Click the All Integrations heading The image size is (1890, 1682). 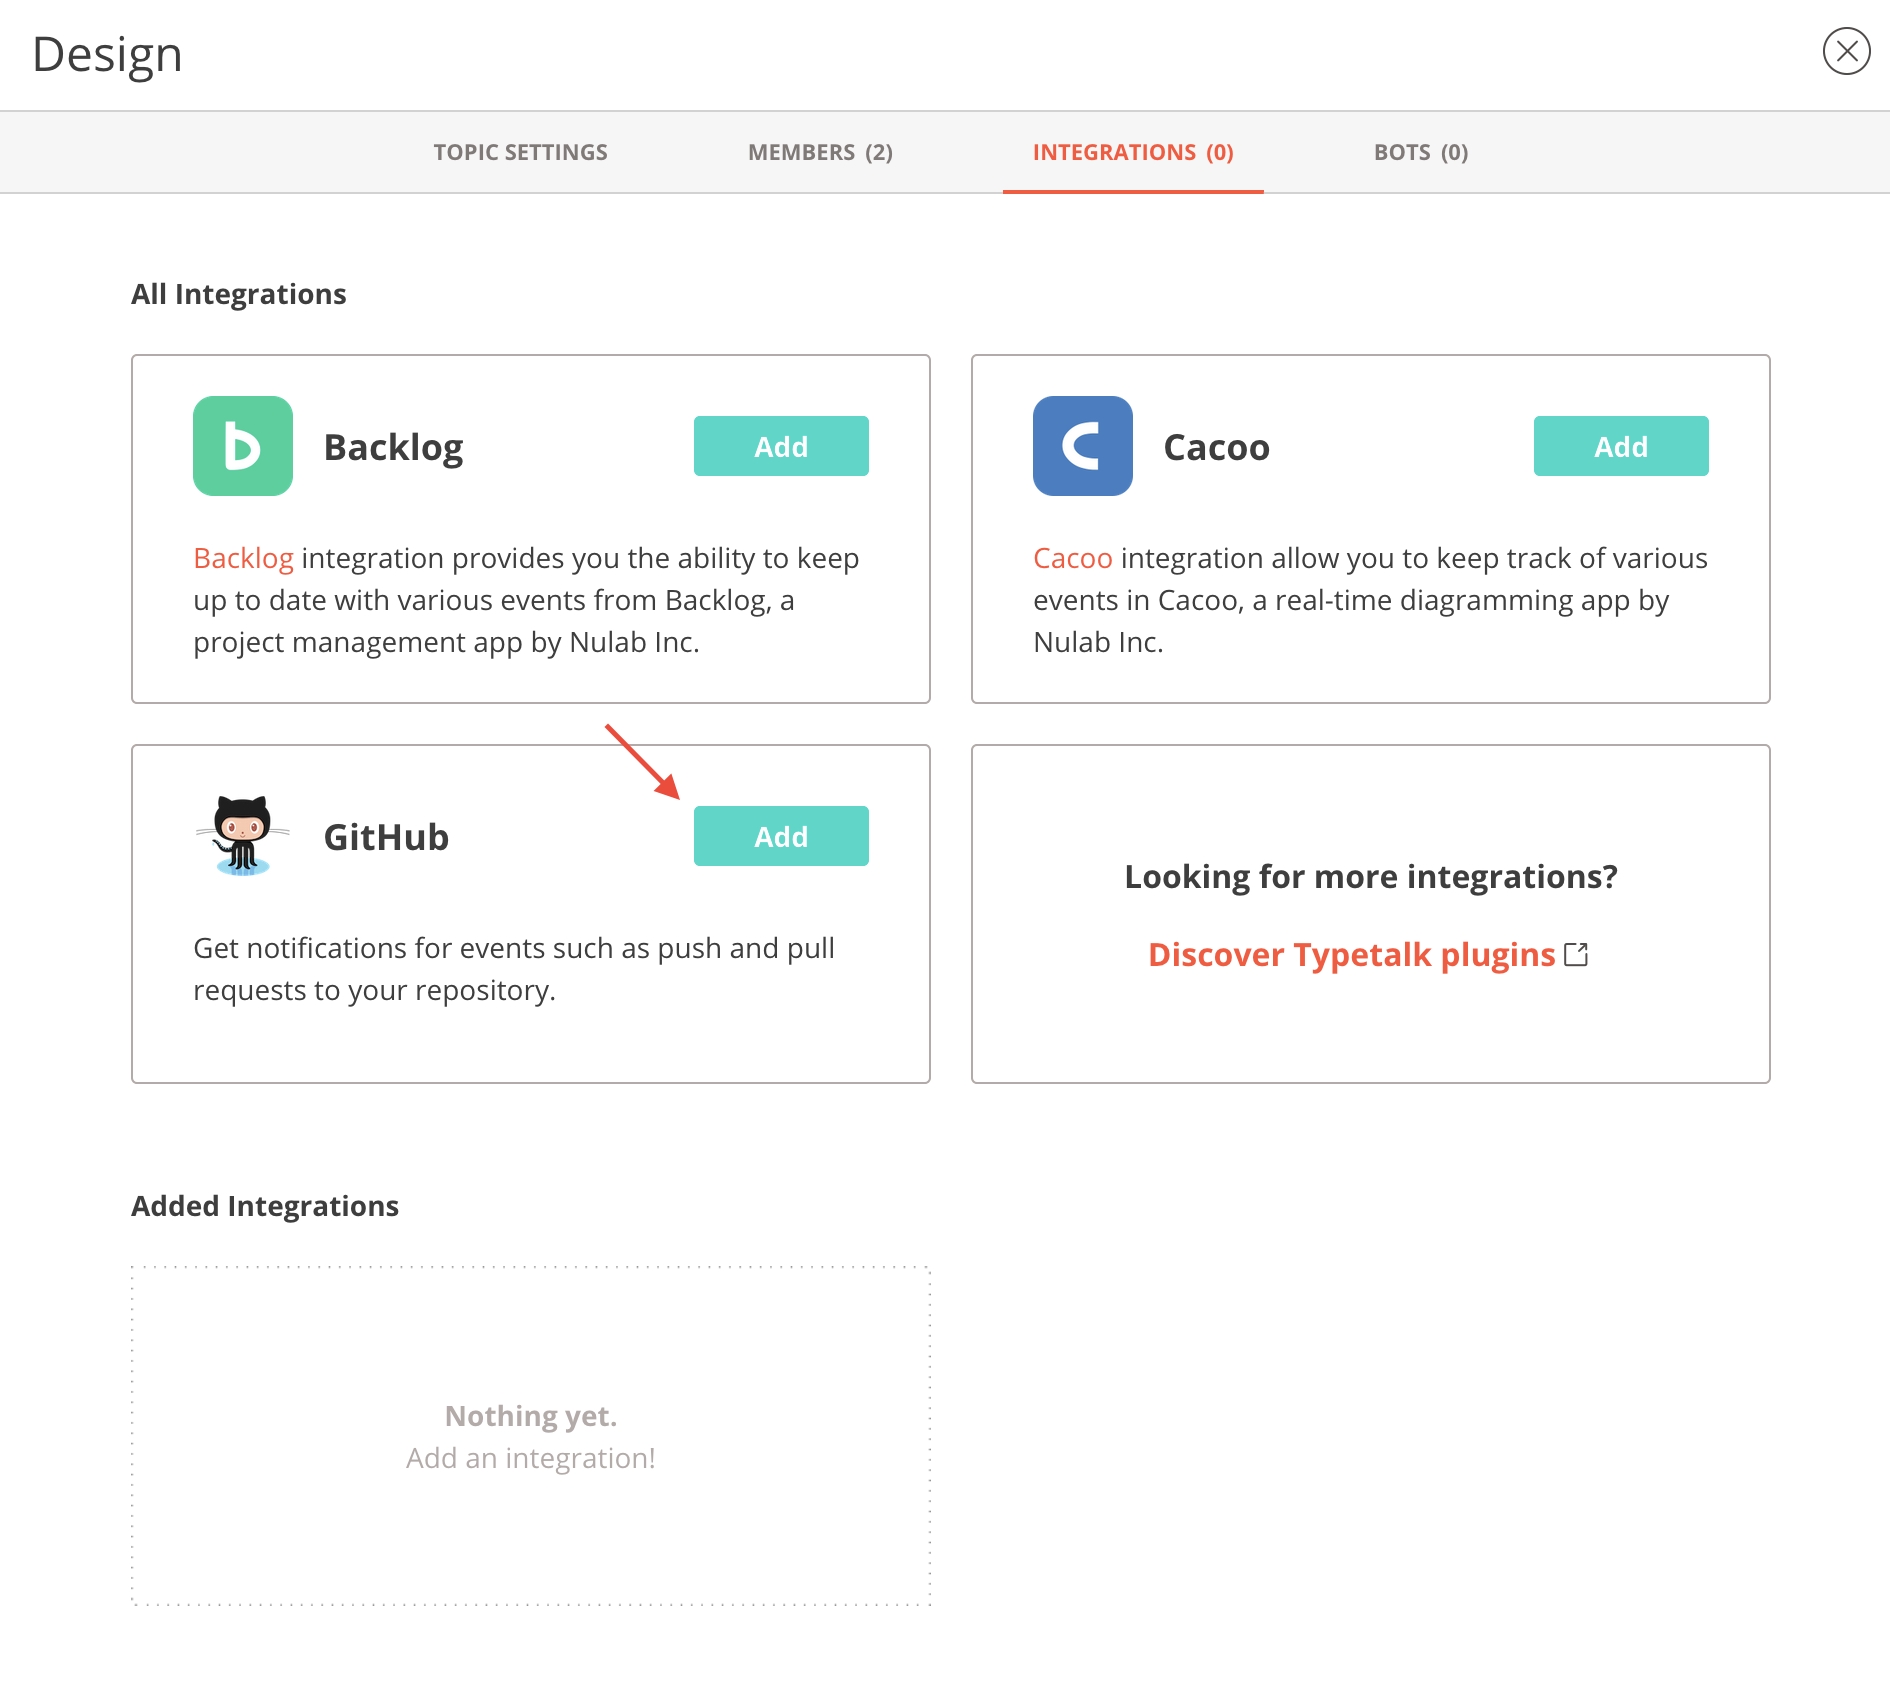238,294
